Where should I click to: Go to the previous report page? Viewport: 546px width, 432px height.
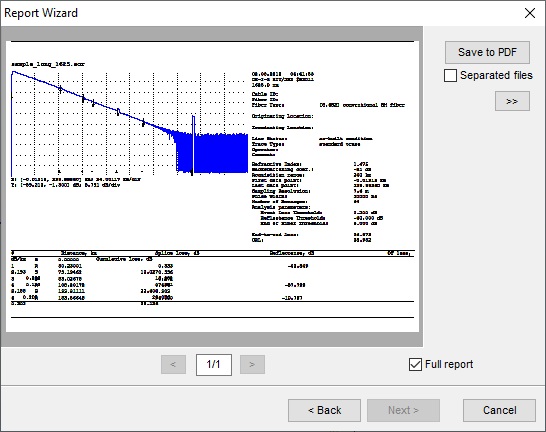point(173,364)
